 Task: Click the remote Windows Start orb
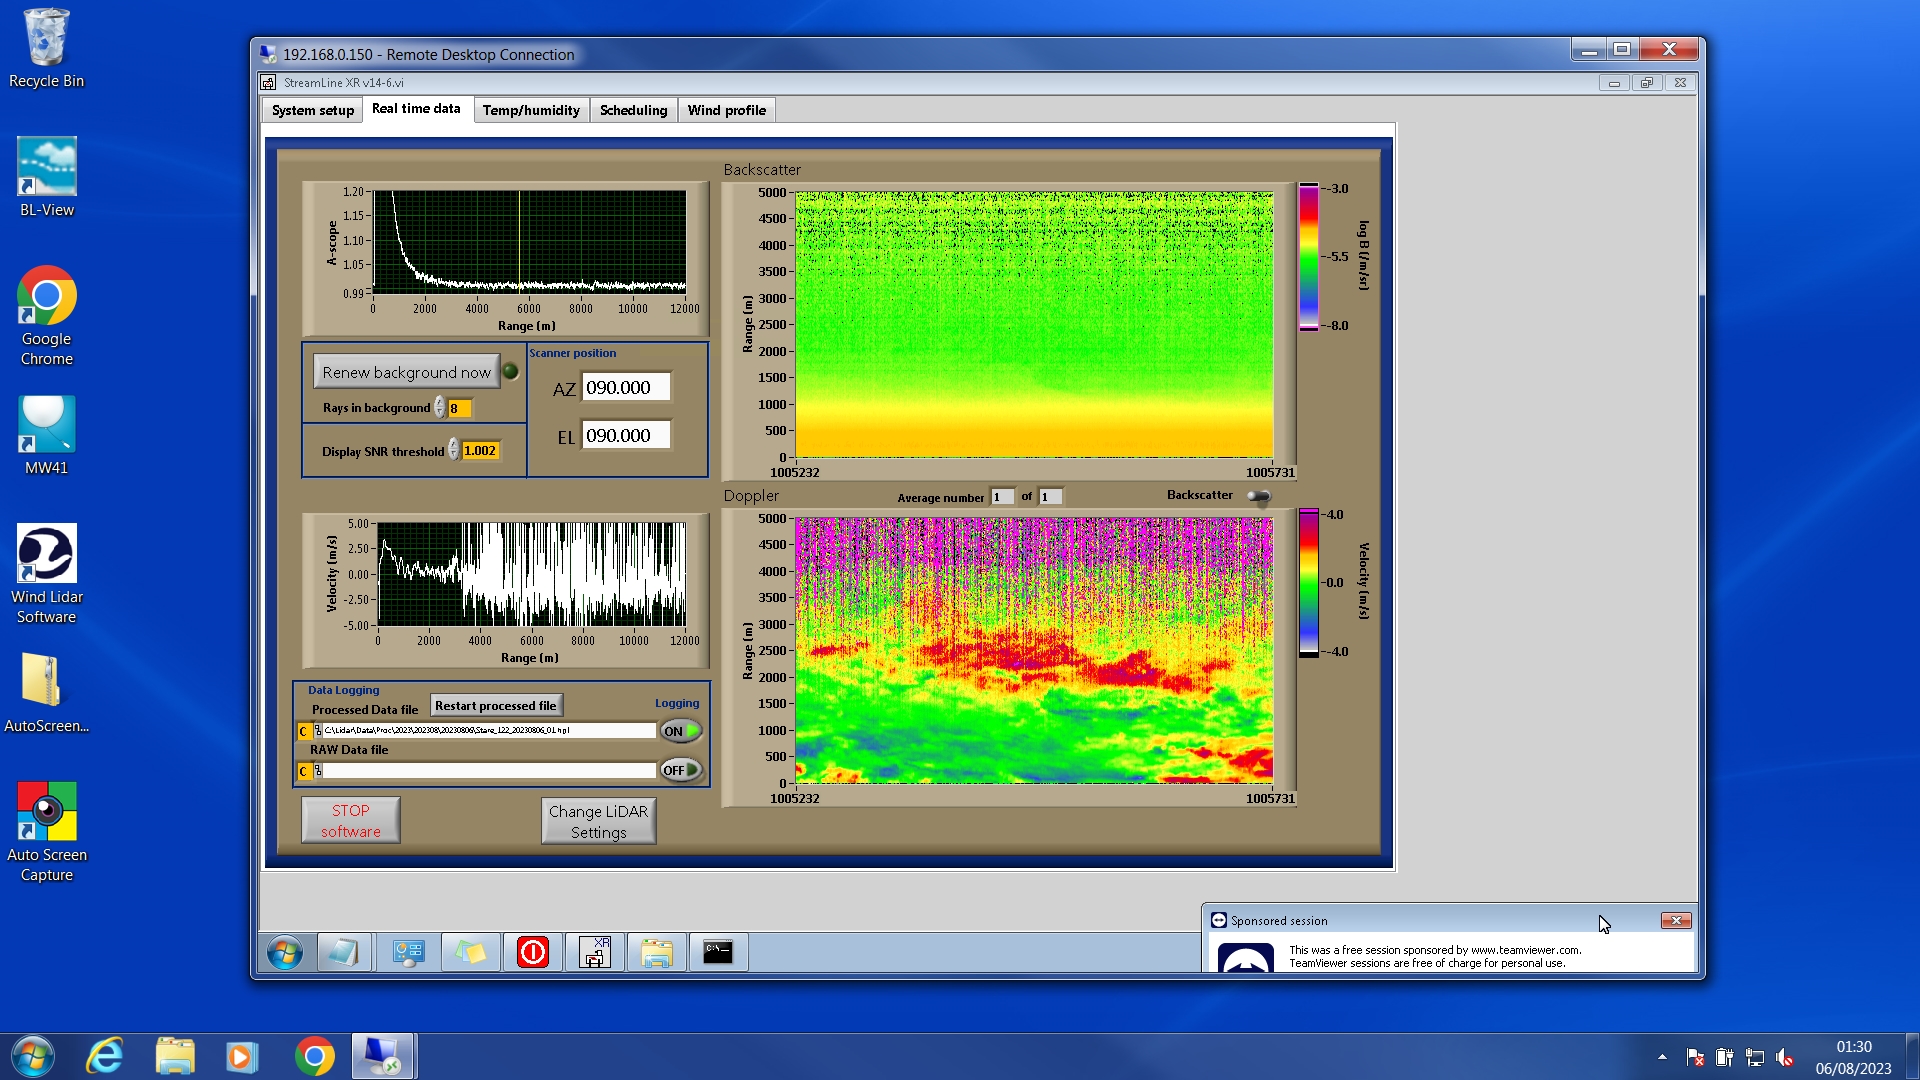pos(285,952)
